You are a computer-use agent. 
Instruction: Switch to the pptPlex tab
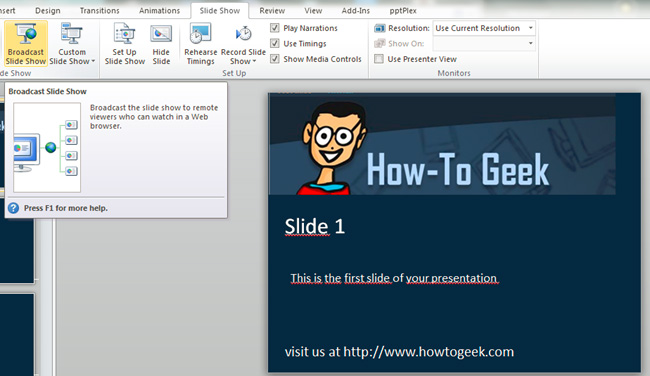403,11
